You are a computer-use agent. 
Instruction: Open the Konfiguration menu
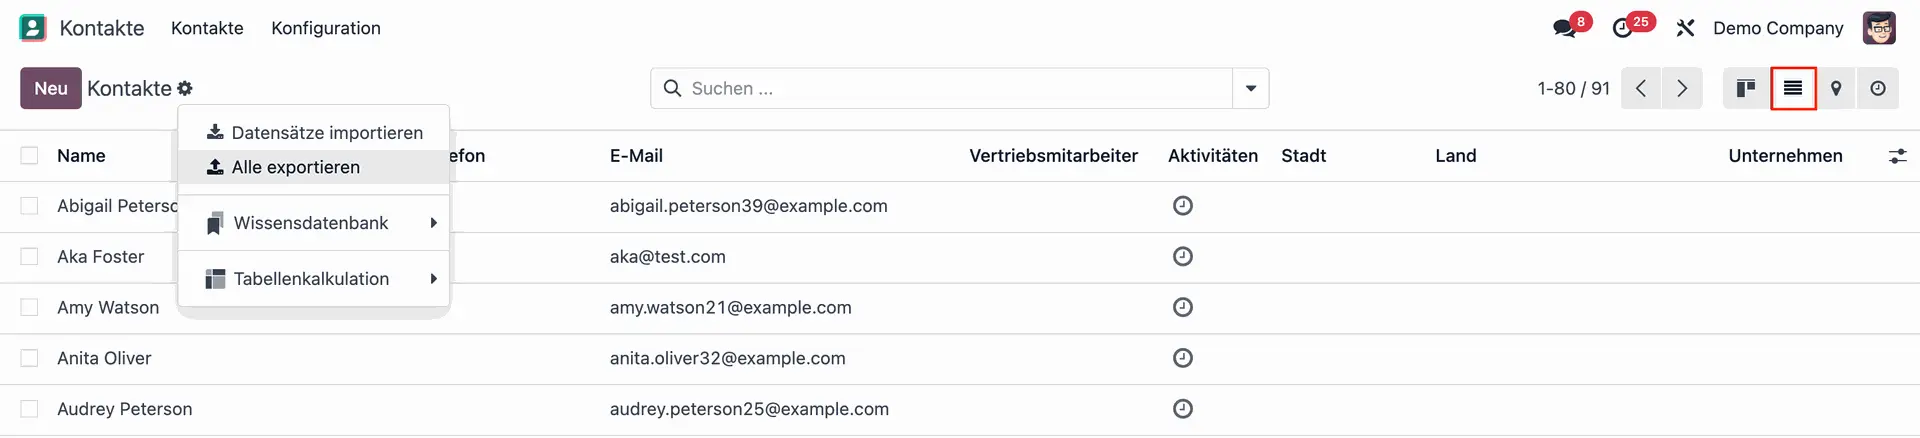(326, 28)
